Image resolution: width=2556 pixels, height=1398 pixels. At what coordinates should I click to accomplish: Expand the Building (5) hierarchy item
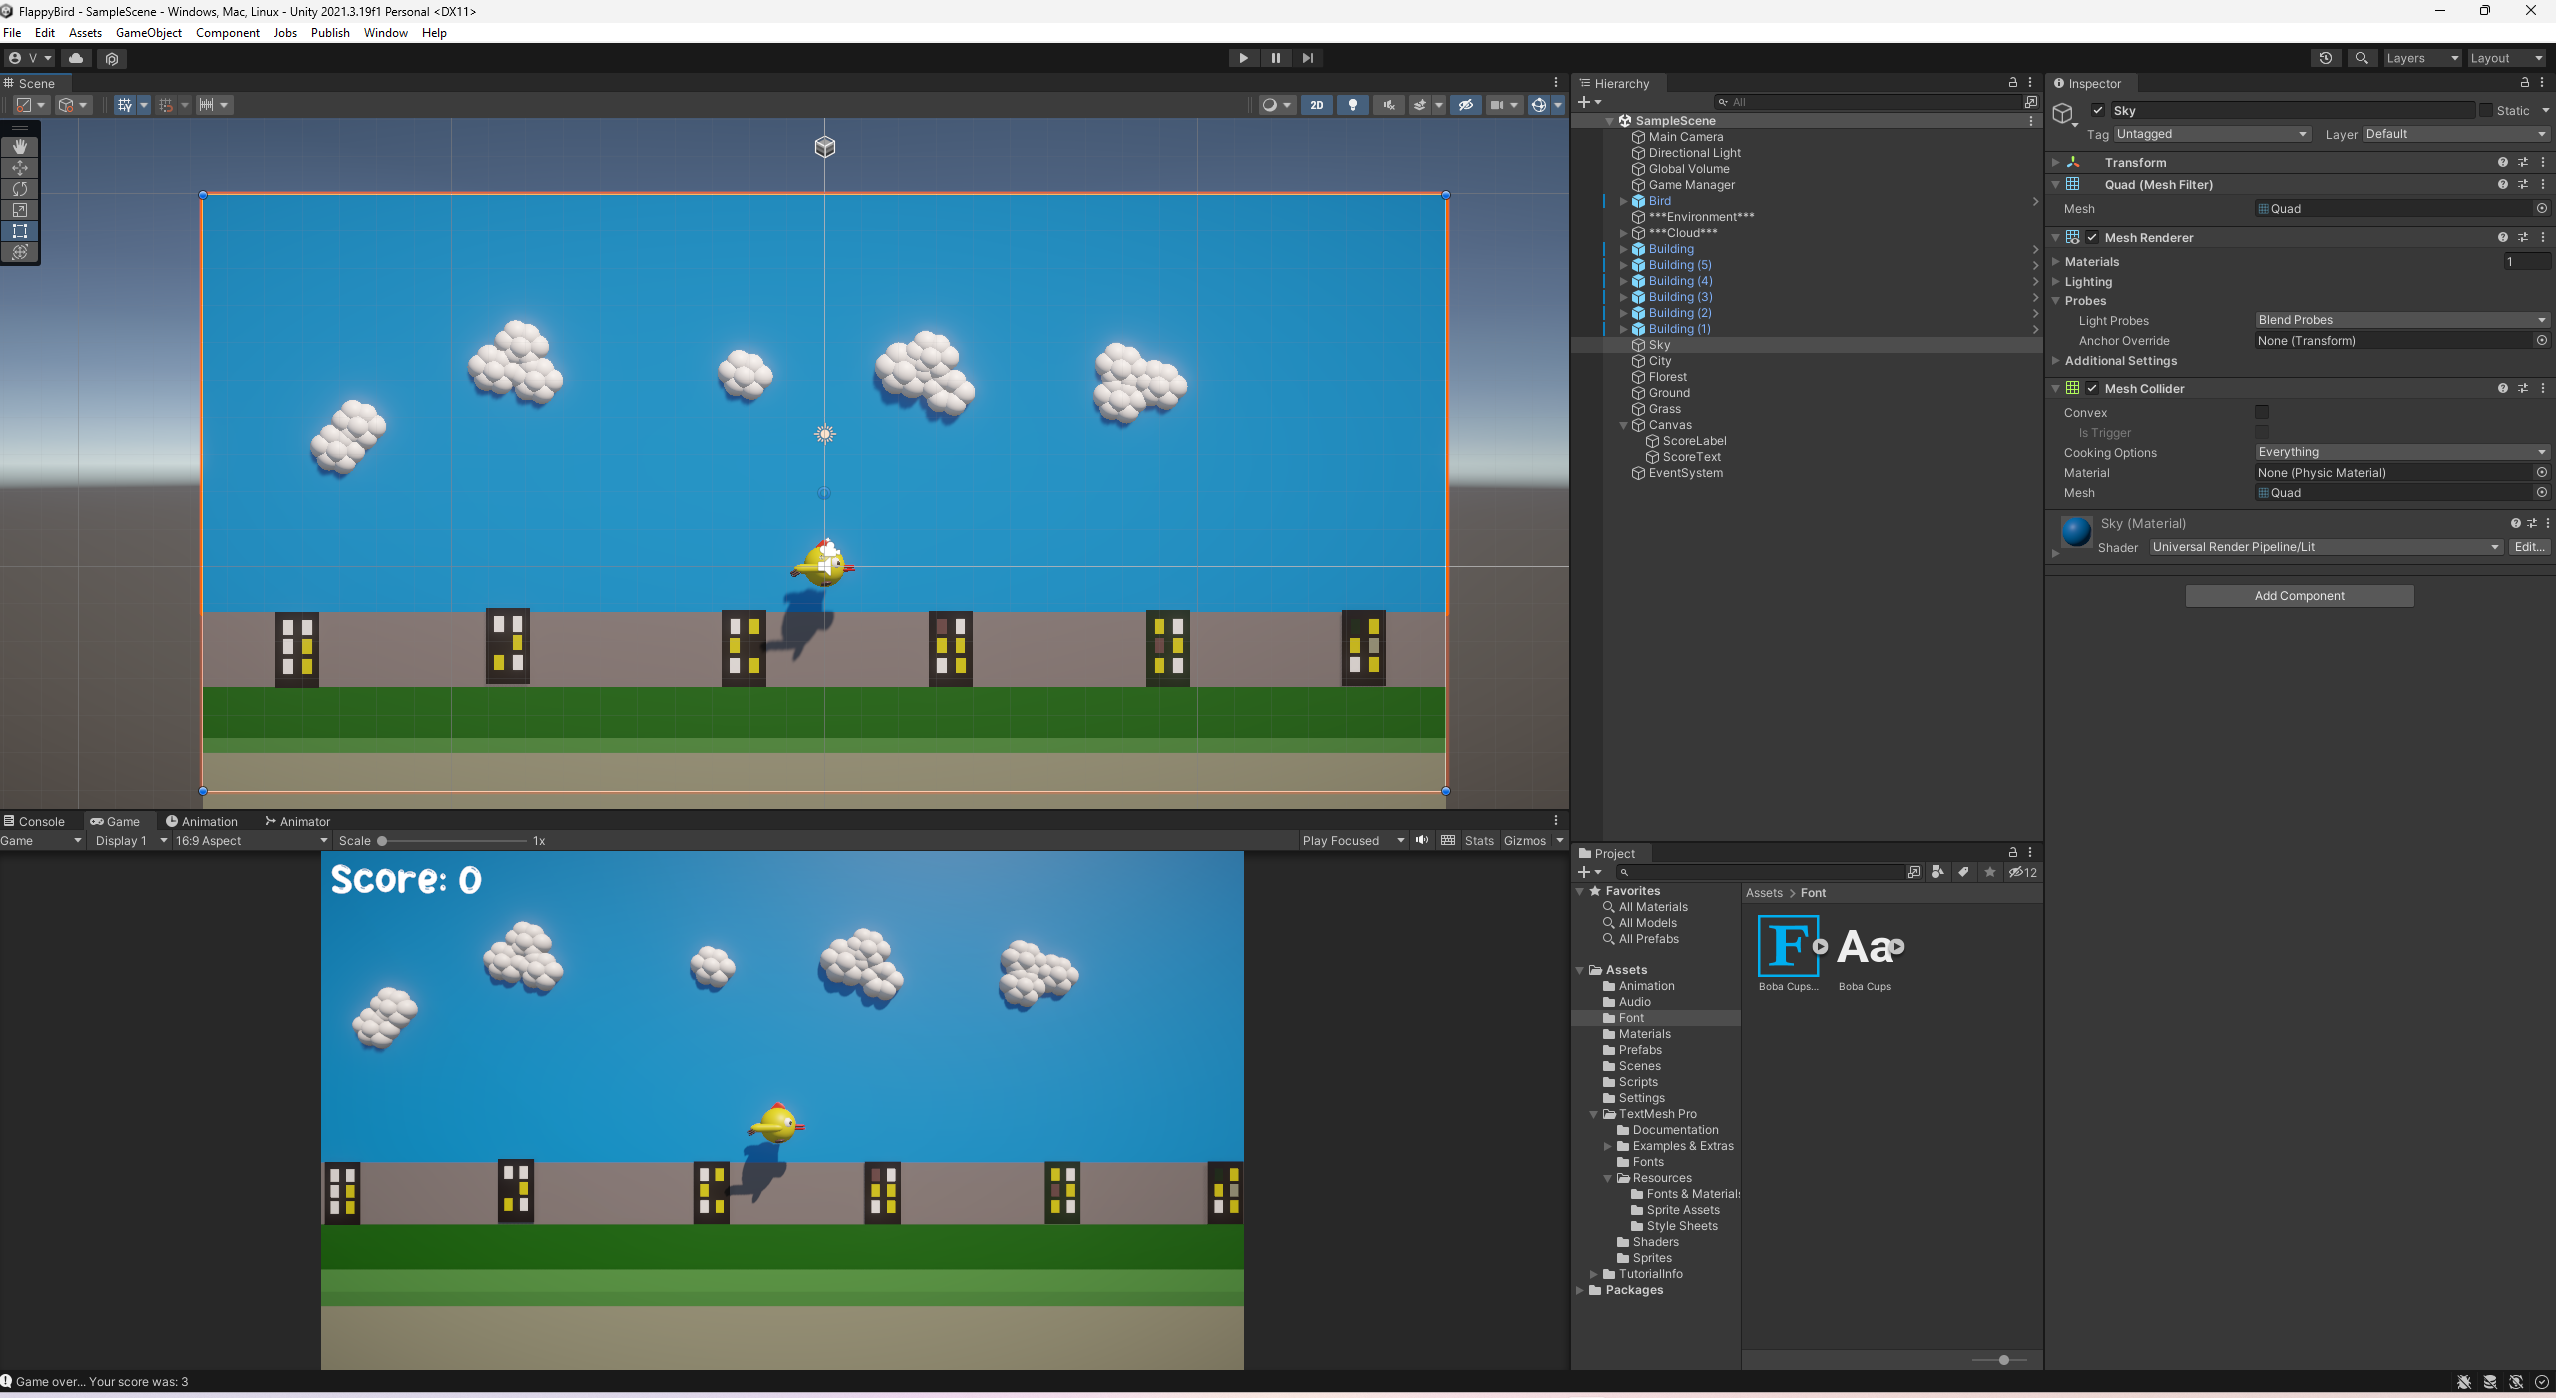click(x=1622, y=265)
